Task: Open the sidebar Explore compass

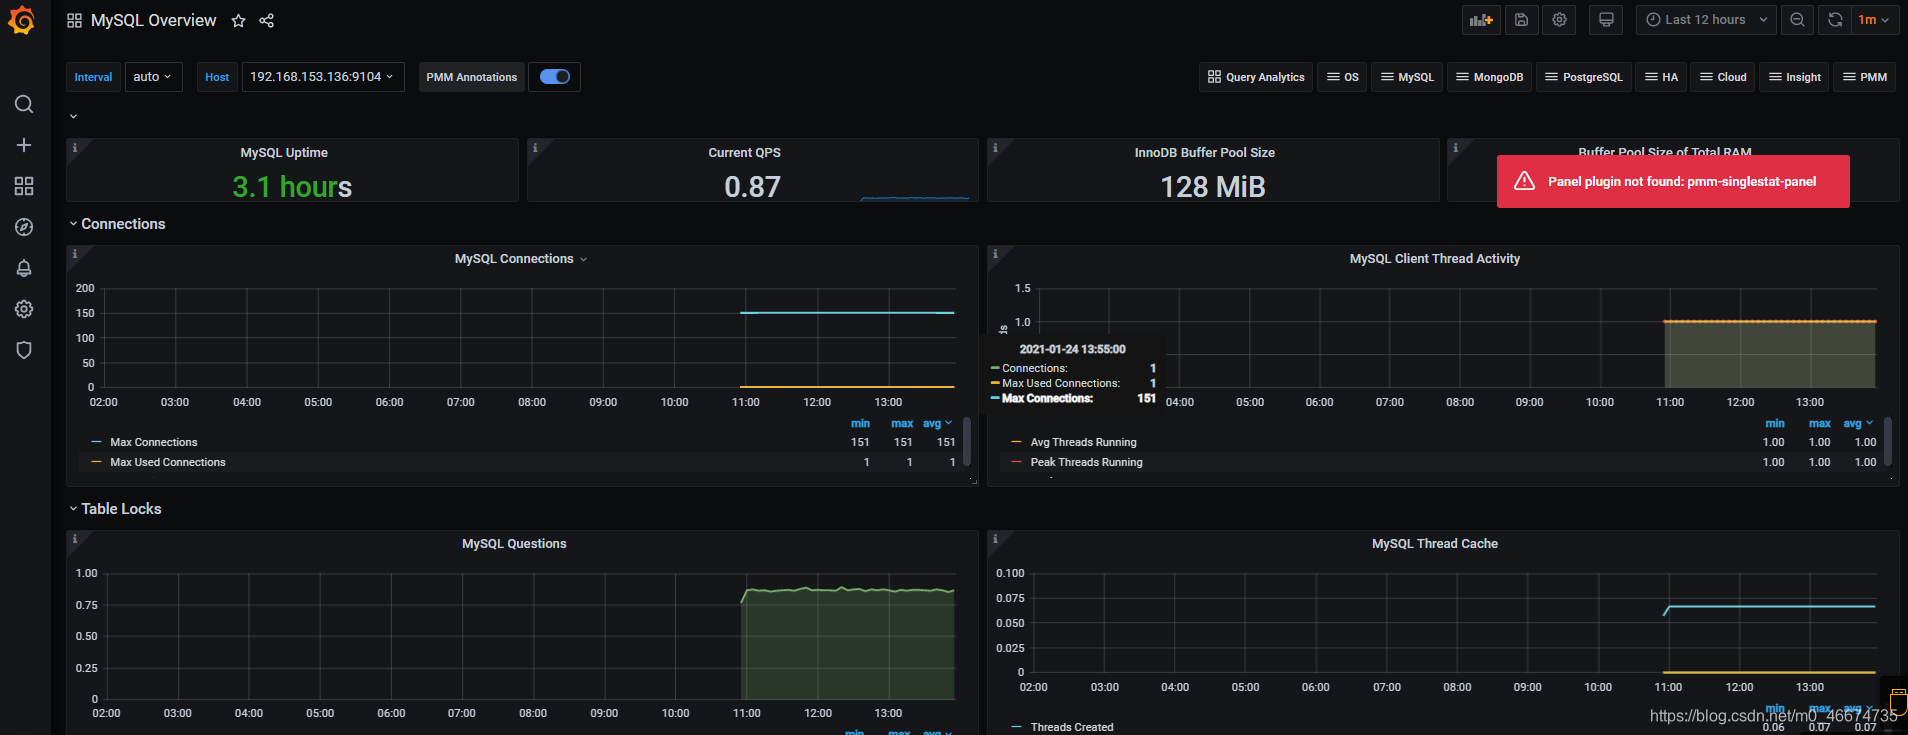Action: click(x=24, y=227)
